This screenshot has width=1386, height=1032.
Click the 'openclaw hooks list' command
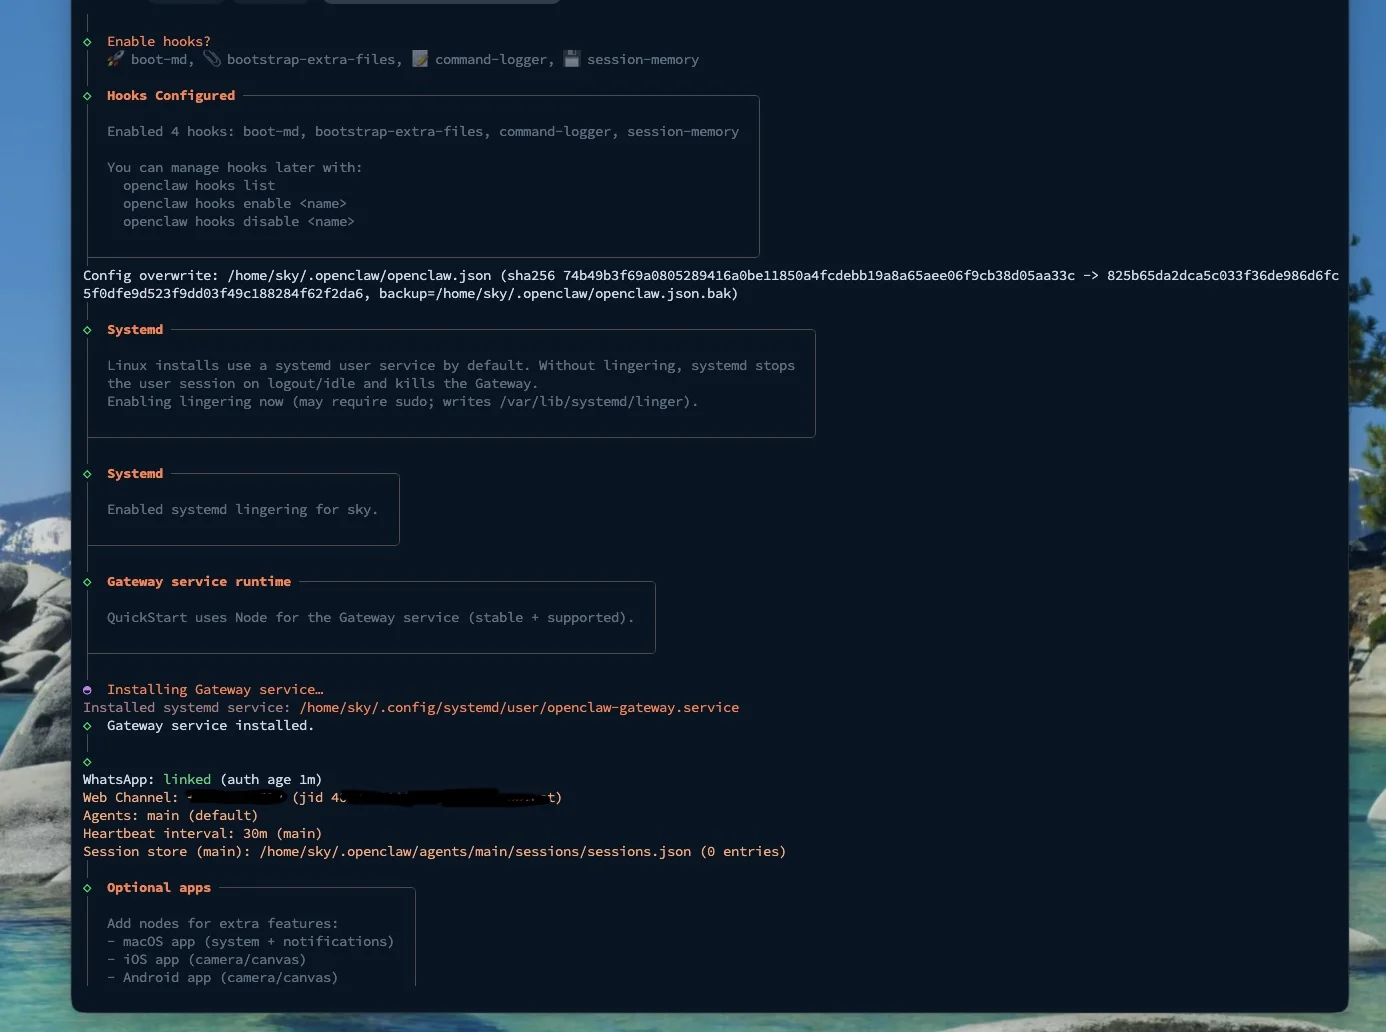coord(199,186)
